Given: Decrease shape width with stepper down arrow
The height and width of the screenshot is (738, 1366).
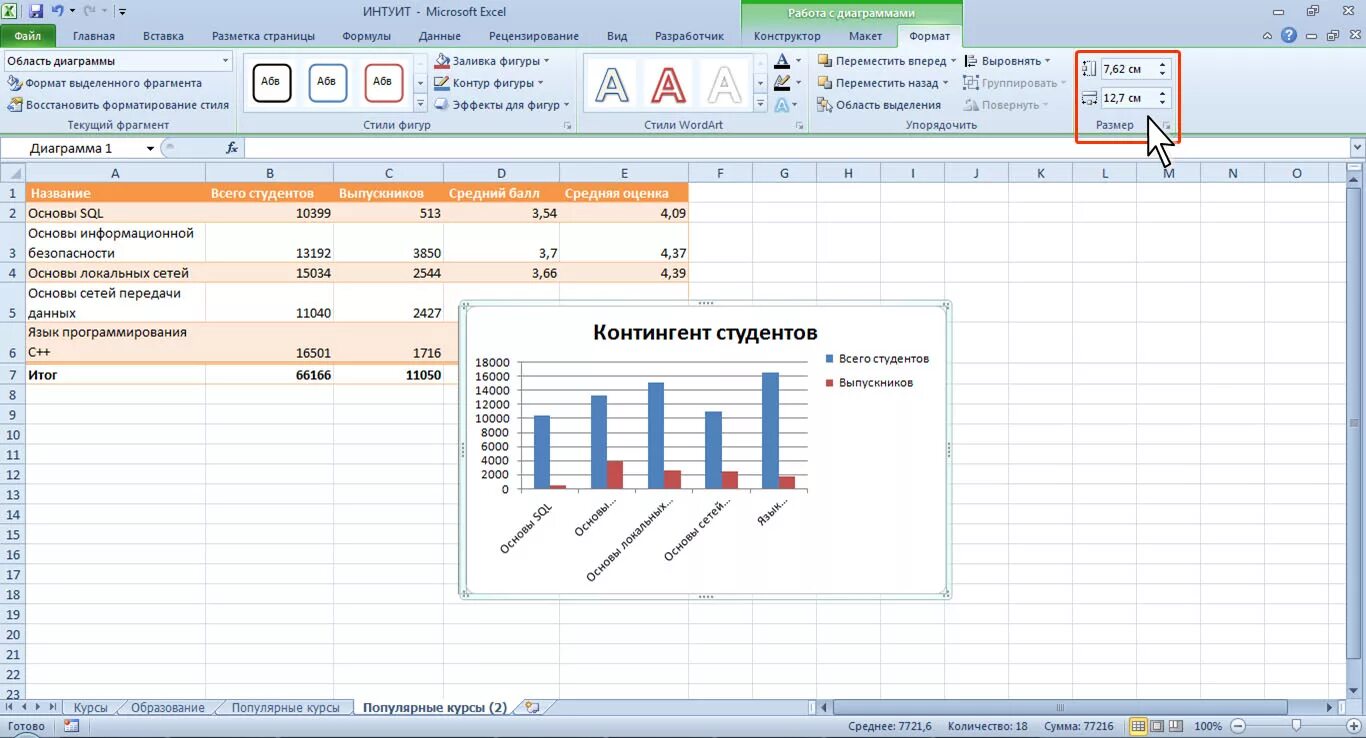Looking at the screenshot, I should [x=1162, y=103].
